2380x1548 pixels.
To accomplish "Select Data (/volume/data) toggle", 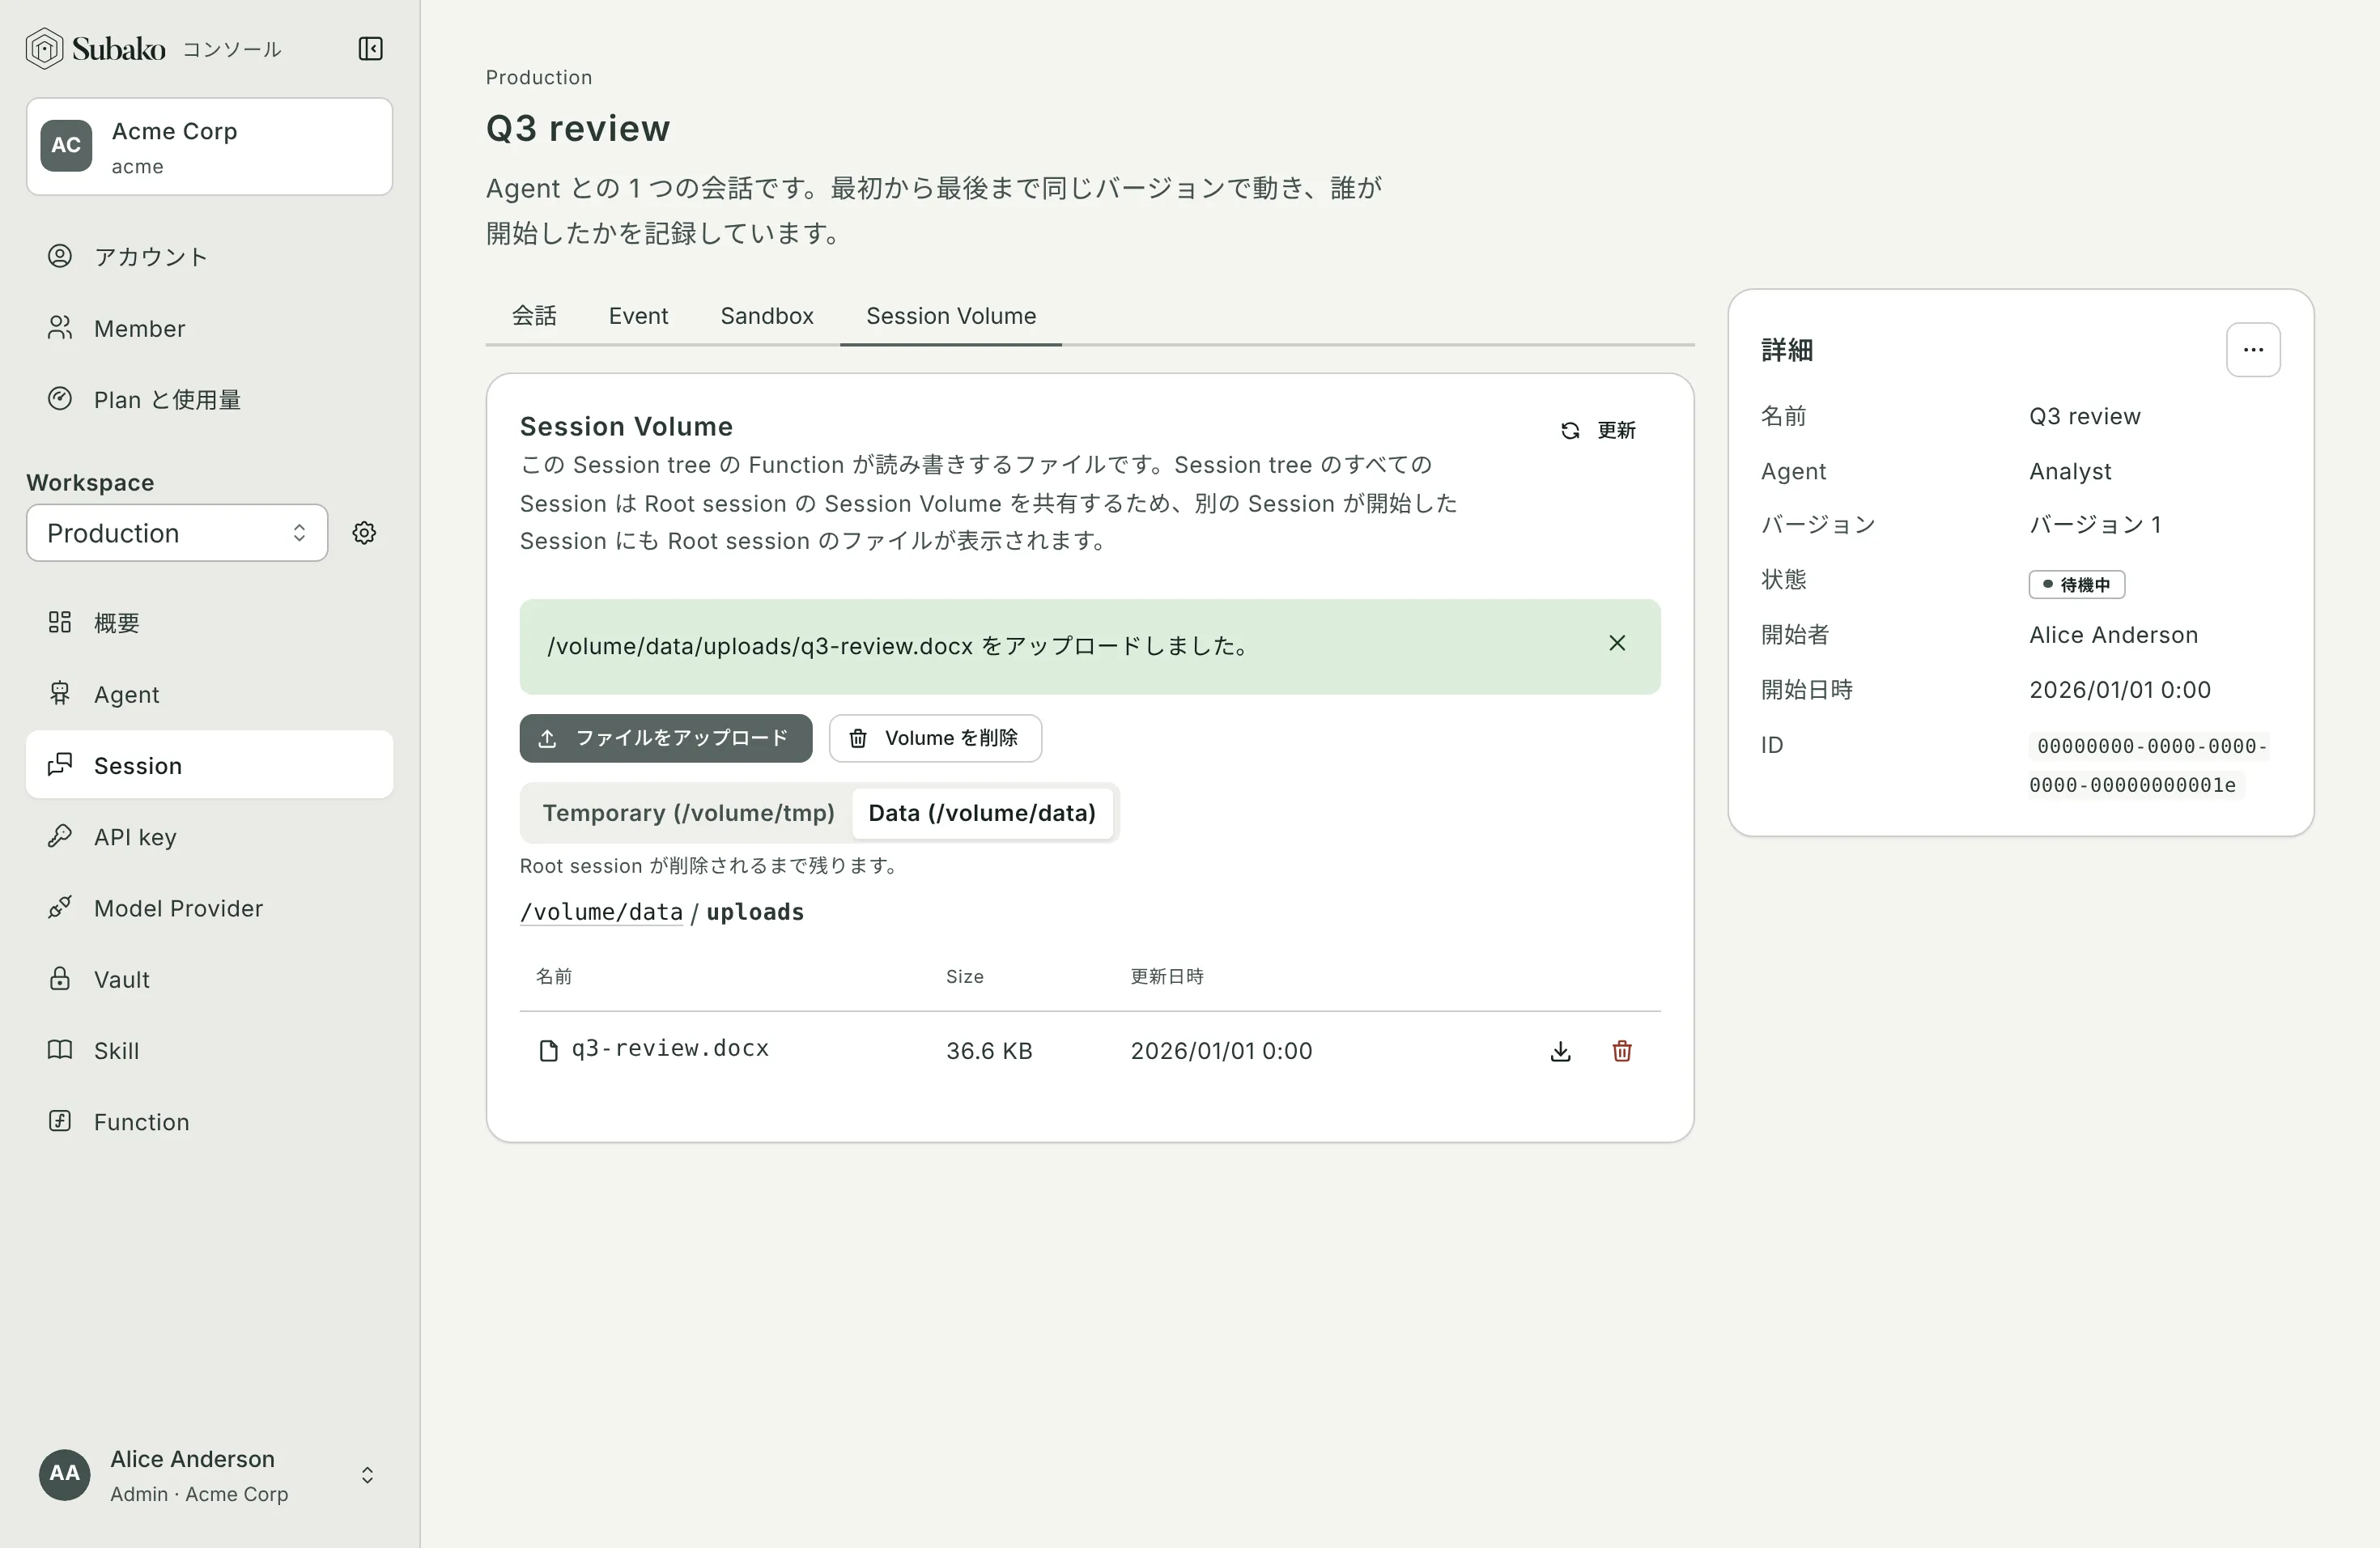I will [982, 813].
